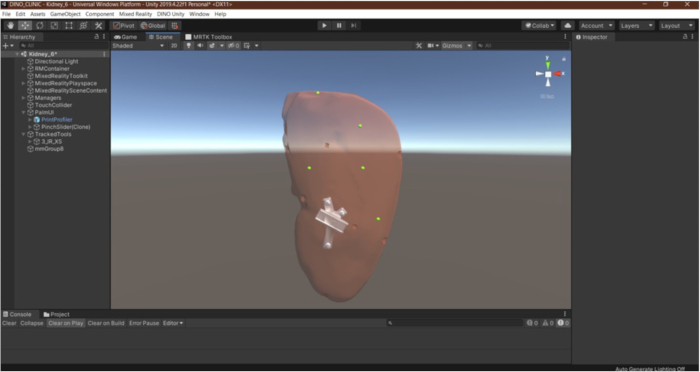700x372 pixels.
Task: Open the Shaded draw mode dropdown
Action: [x=138, y=46]
